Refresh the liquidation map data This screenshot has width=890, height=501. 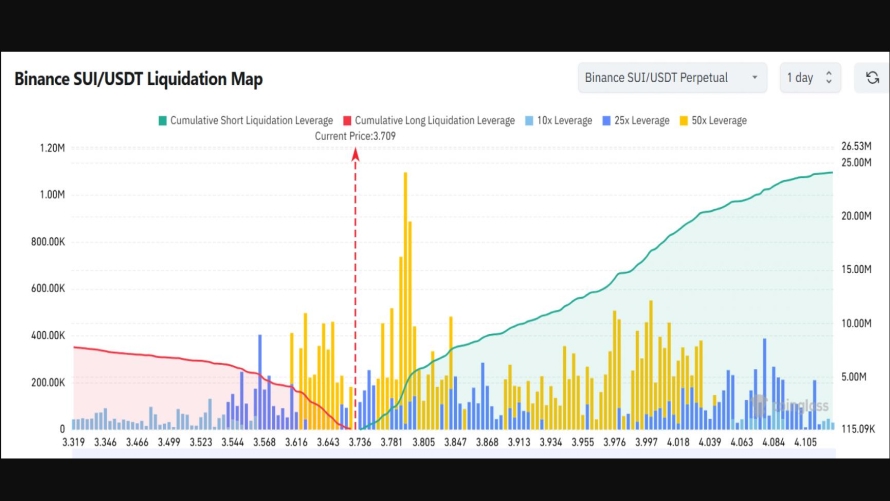(872, 78)
